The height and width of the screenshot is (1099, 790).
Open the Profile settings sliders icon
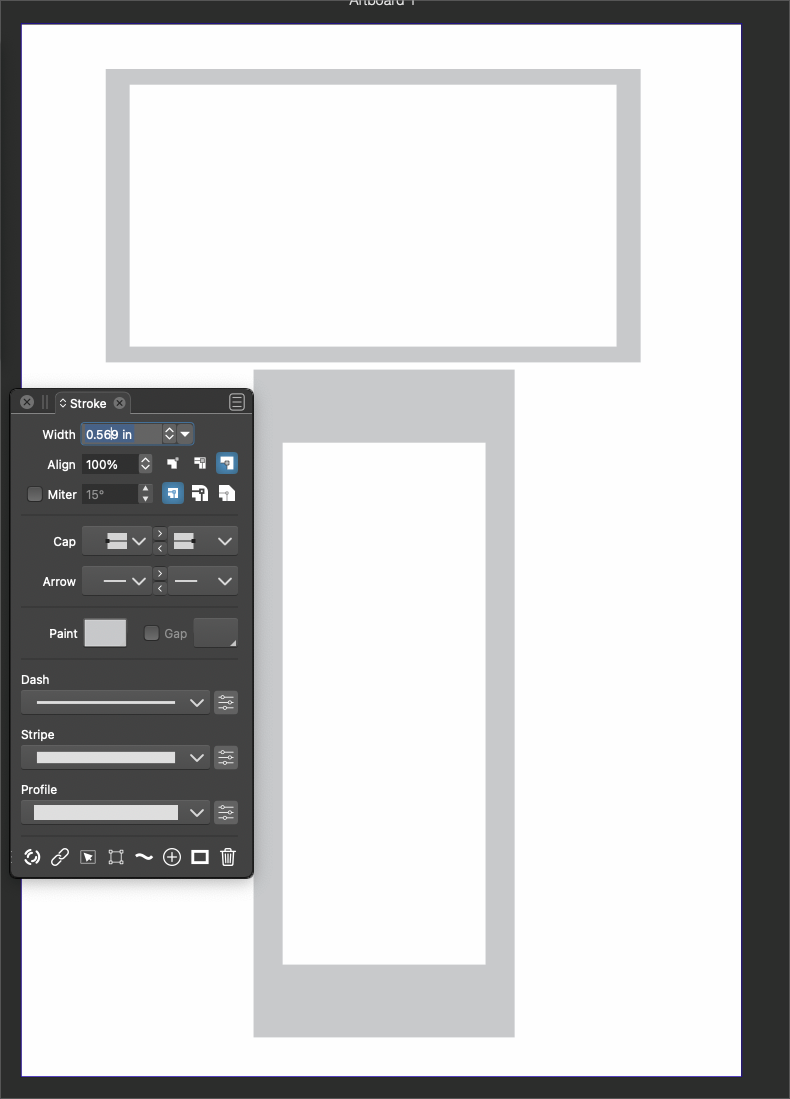click(226, 813)
